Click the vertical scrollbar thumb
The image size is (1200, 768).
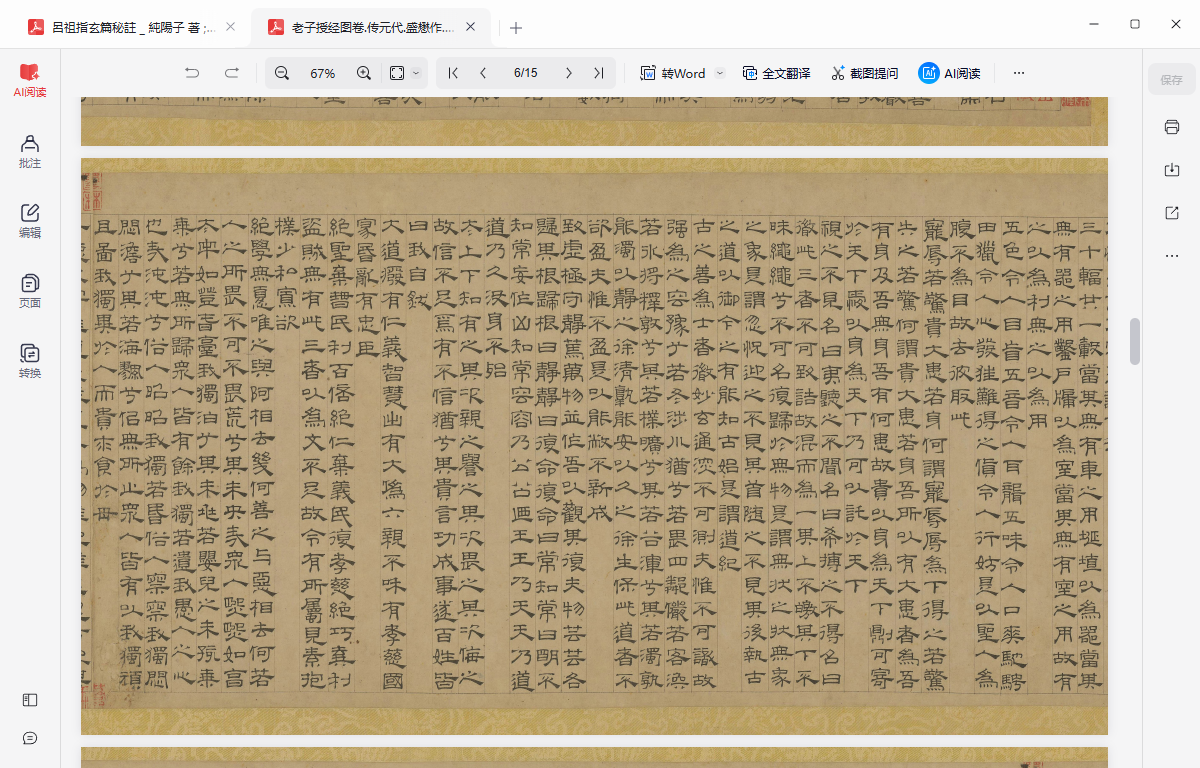click(1135, 341)
